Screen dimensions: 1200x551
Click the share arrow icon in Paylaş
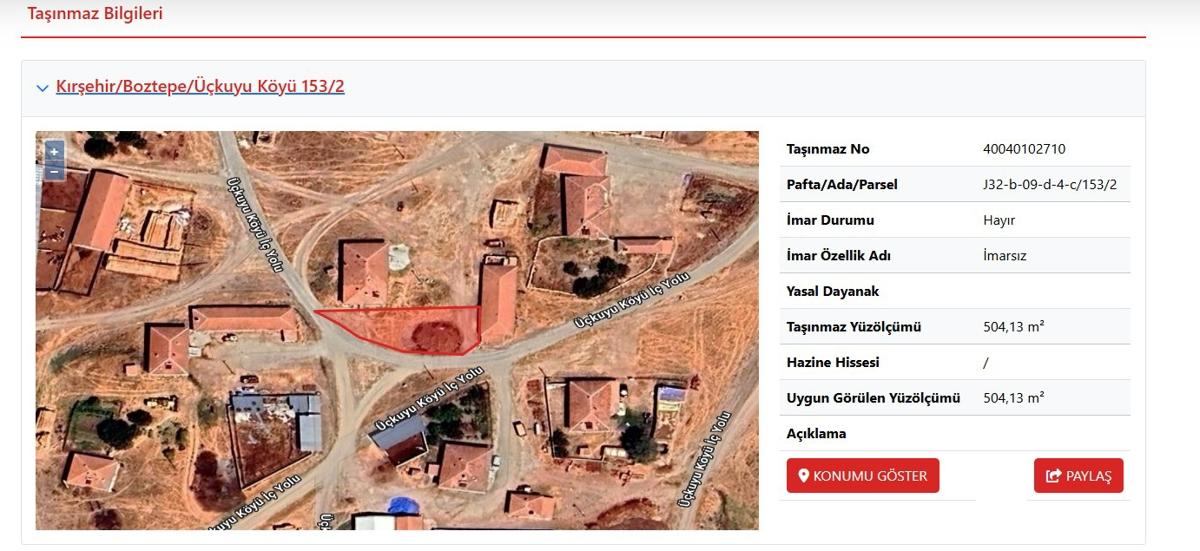[1052, 476]
